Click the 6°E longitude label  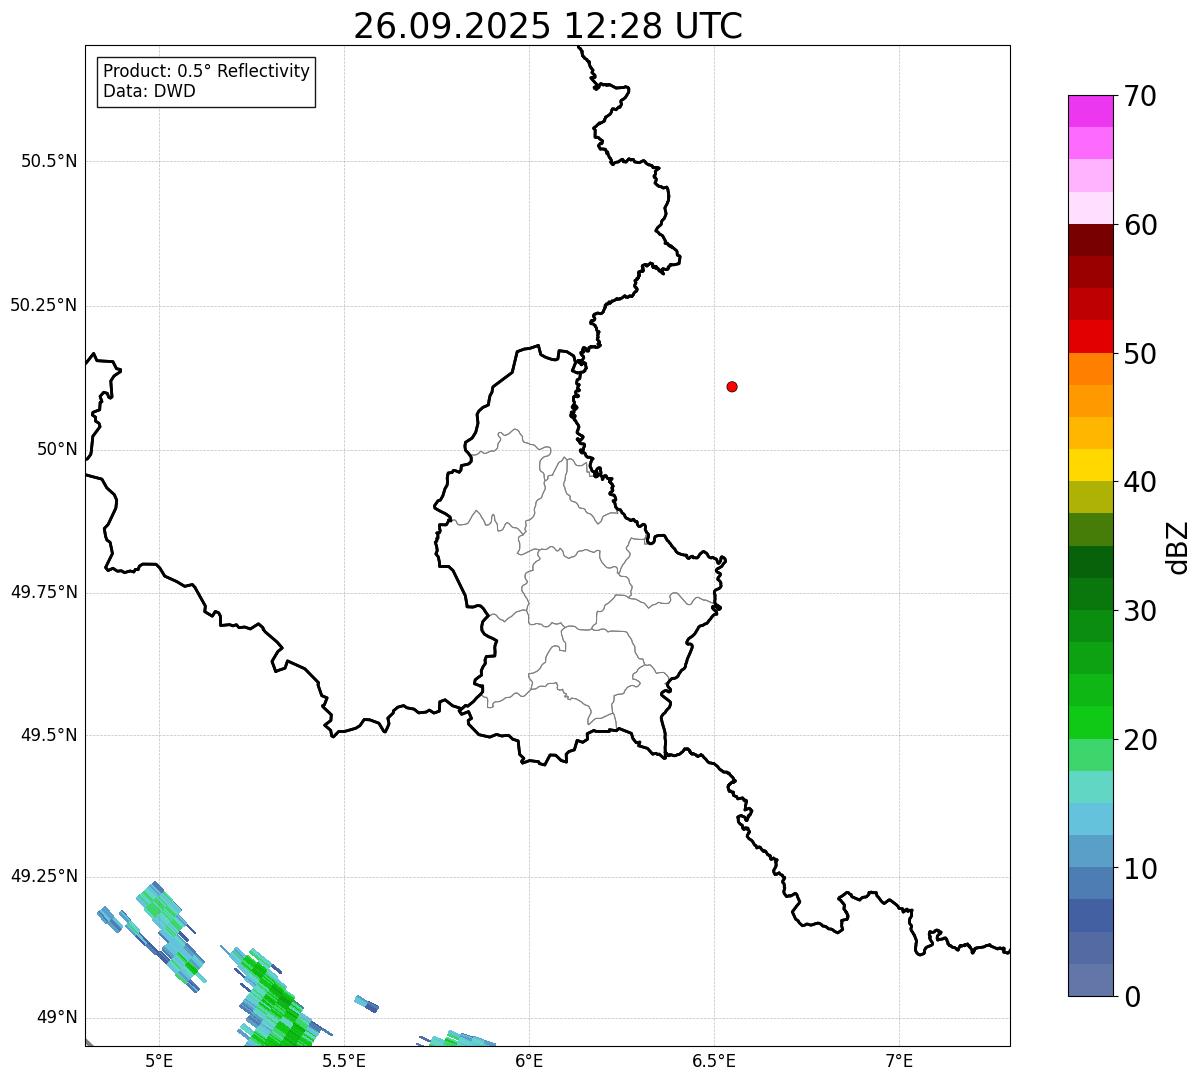click(x=529, y=1060)
